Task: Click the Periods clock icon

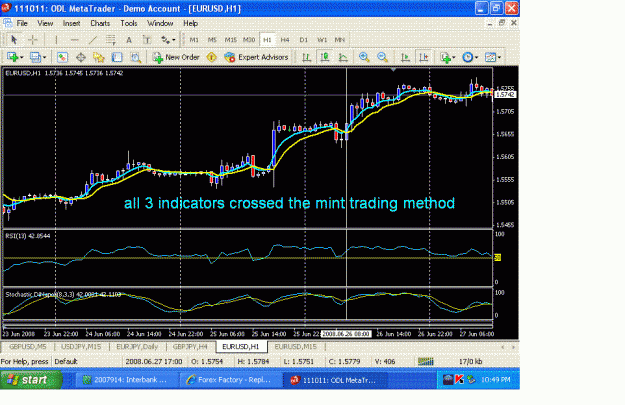Action: tap(468, 57)
